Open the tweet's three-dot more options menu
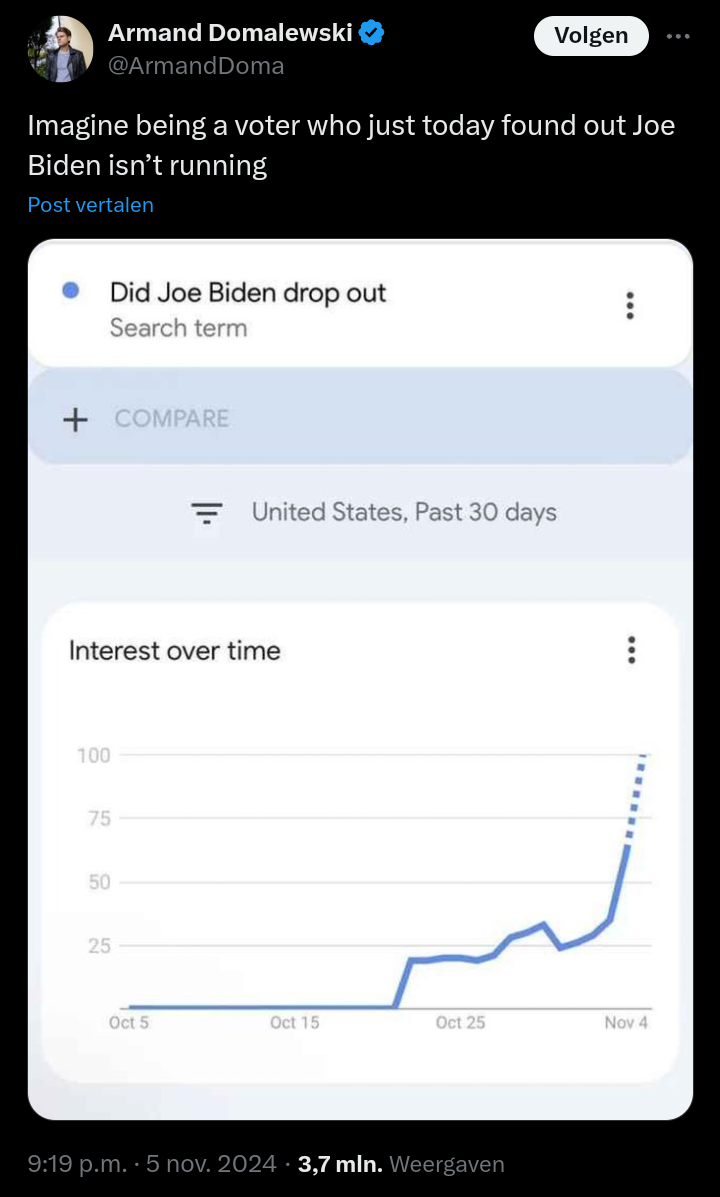The image size is (720, 1197). tap(676, 36)
